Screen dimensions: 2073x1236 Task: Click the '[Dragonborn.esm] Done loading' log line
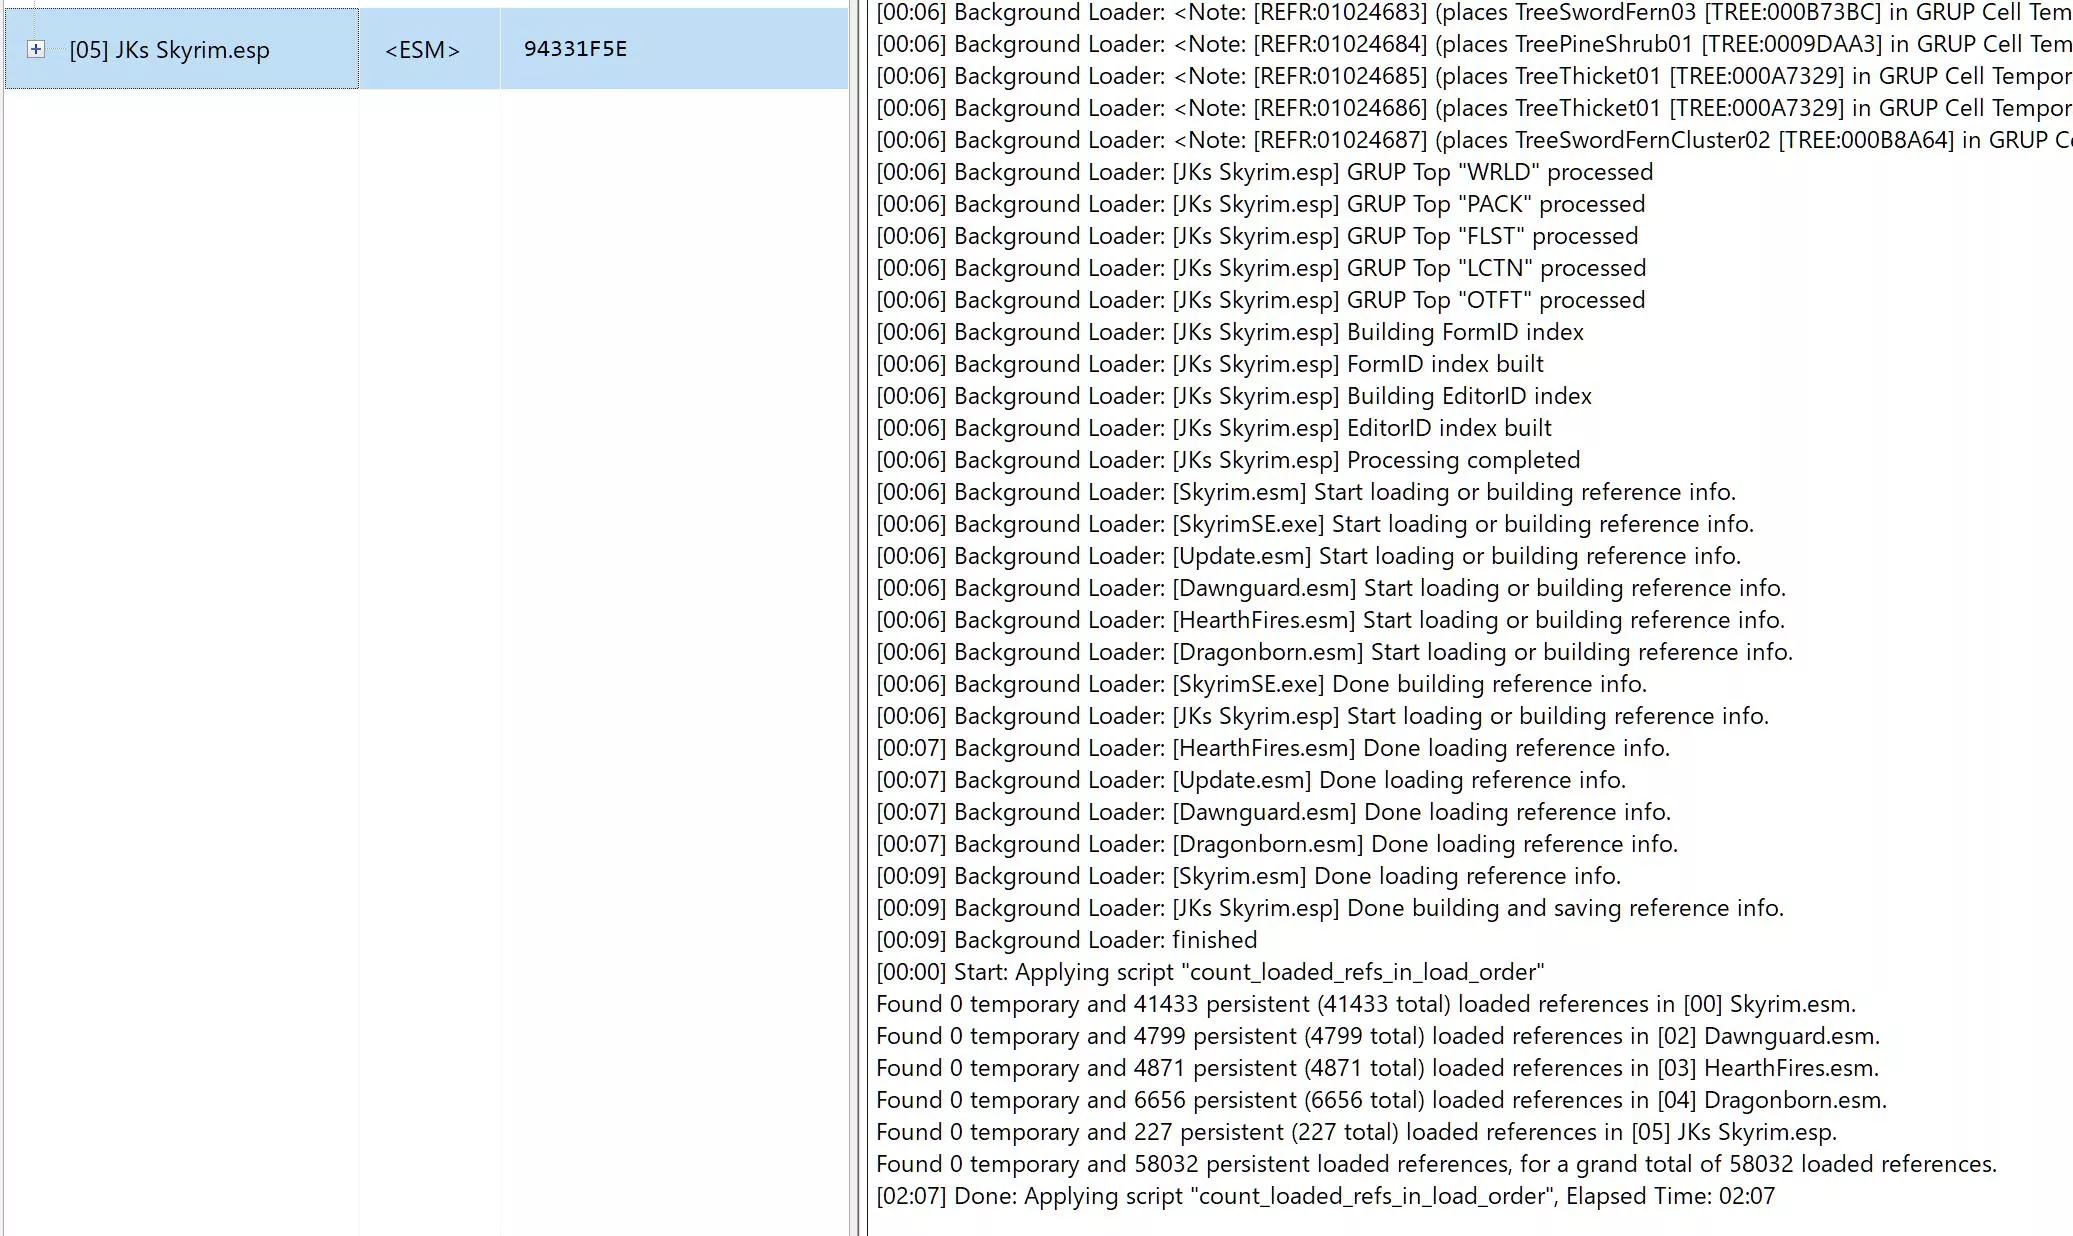pyautogui.click(x=1277, y=844)
